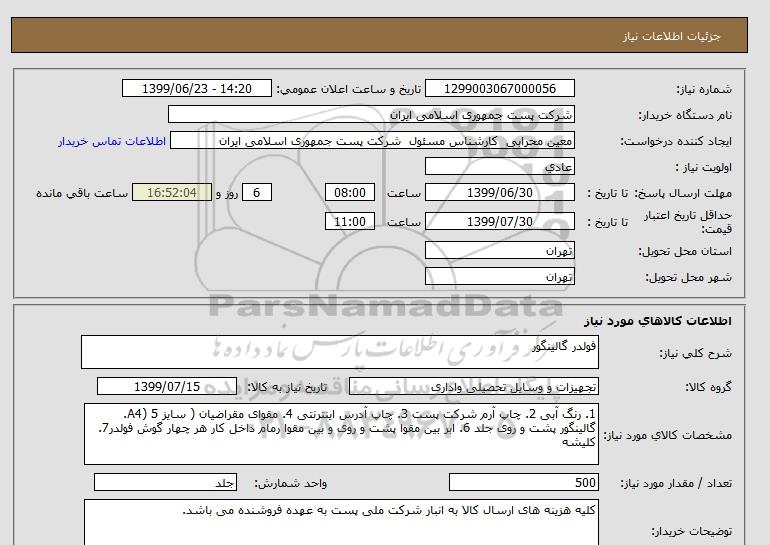Click the remaining time countdown 16:52:04
770x545 pixels.
coord(172,192)
